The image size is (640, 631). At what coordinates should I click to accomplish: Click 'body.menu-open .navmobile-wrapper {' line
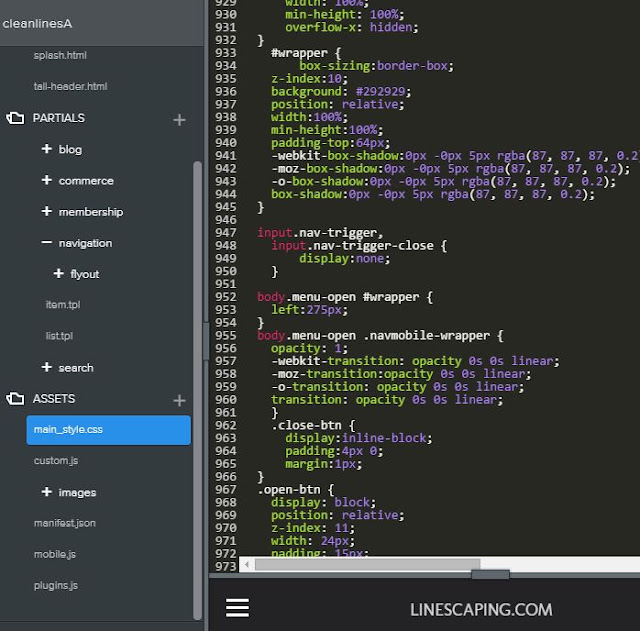click(380, 335)
